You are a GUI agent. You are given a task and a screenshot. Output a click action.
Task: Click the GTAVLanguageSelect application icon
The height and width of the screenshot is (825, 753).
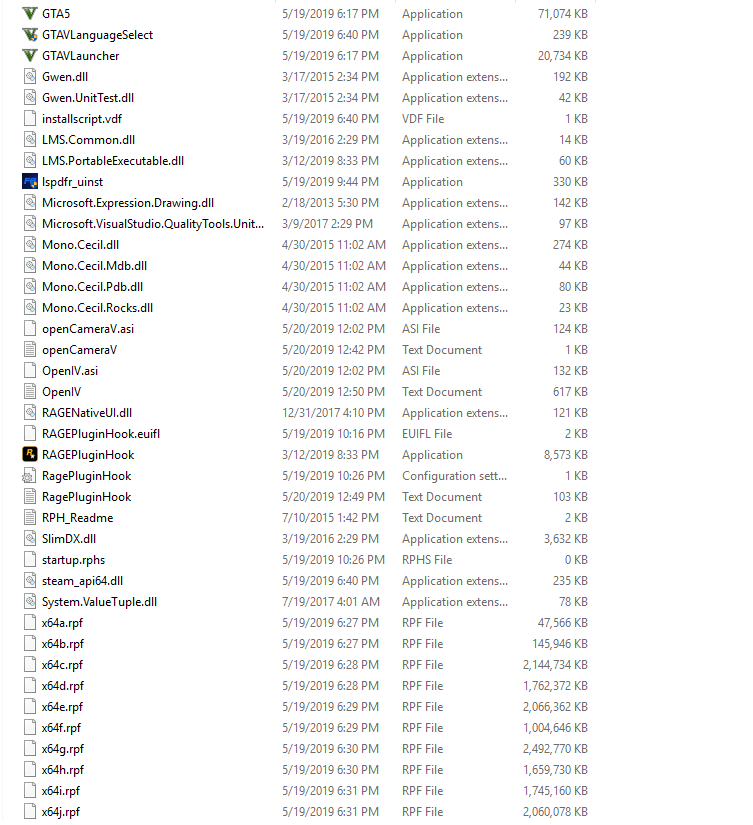coord(30,35)
